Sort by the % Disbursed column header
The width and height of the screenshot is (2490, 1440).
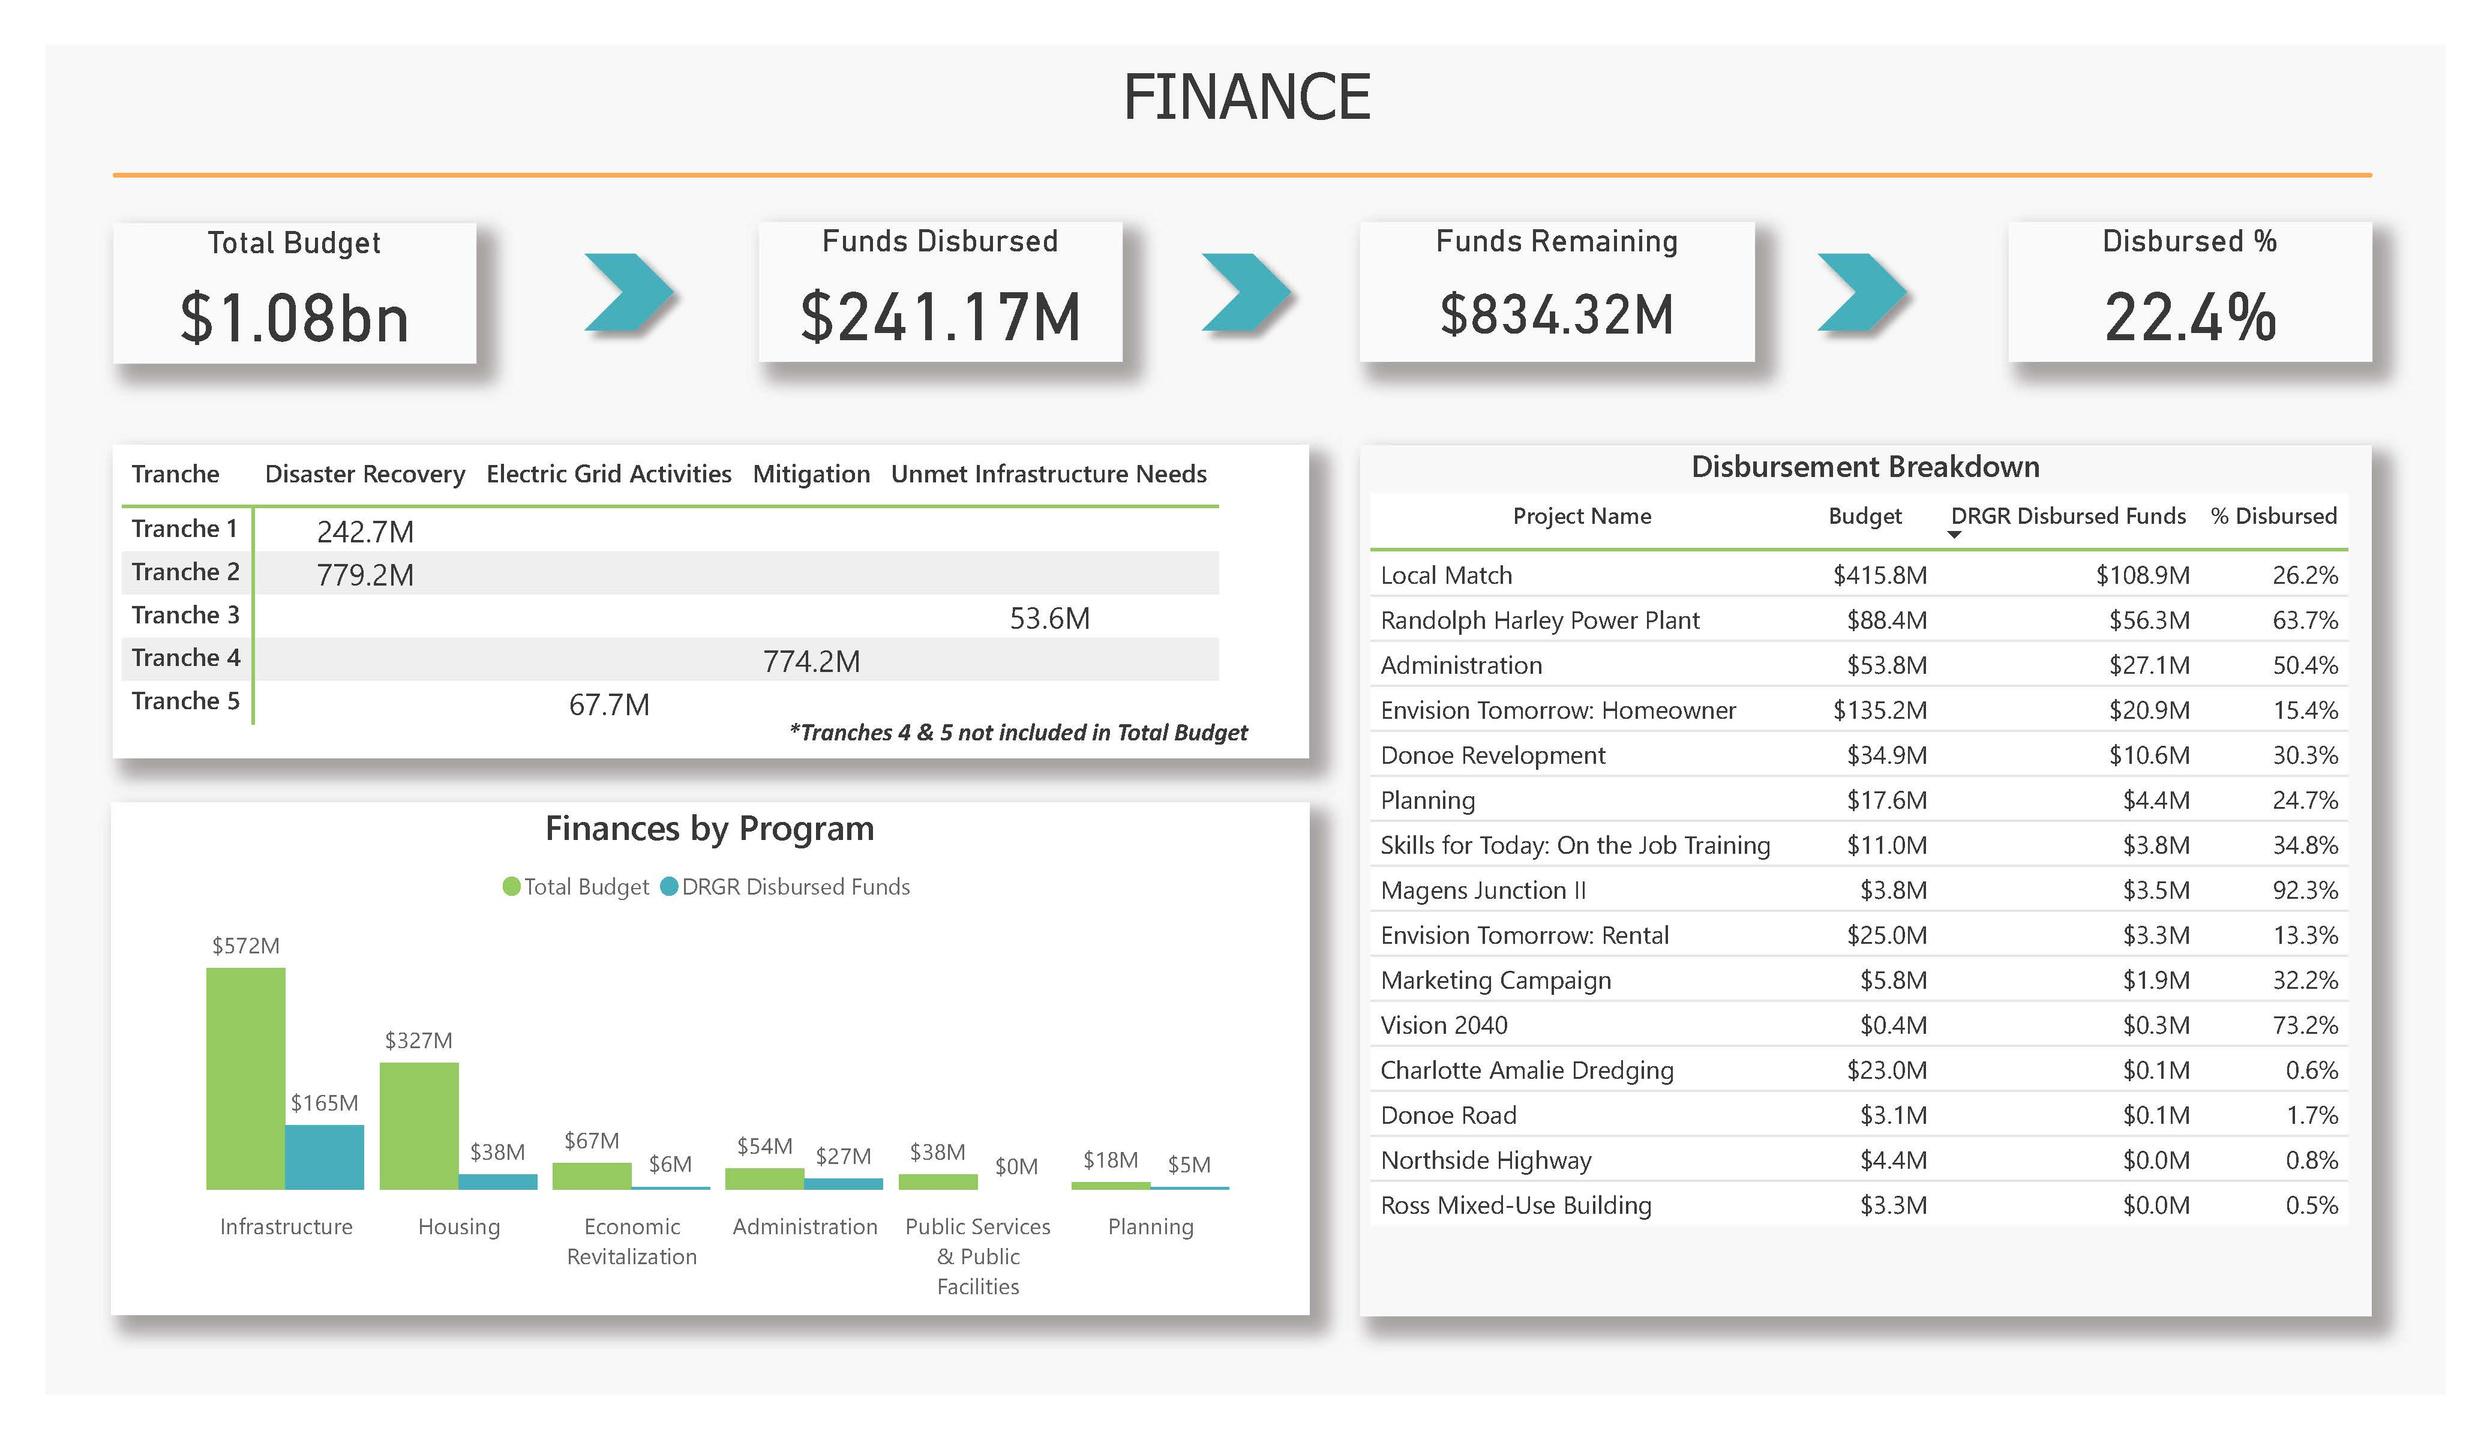[2273, 516]
